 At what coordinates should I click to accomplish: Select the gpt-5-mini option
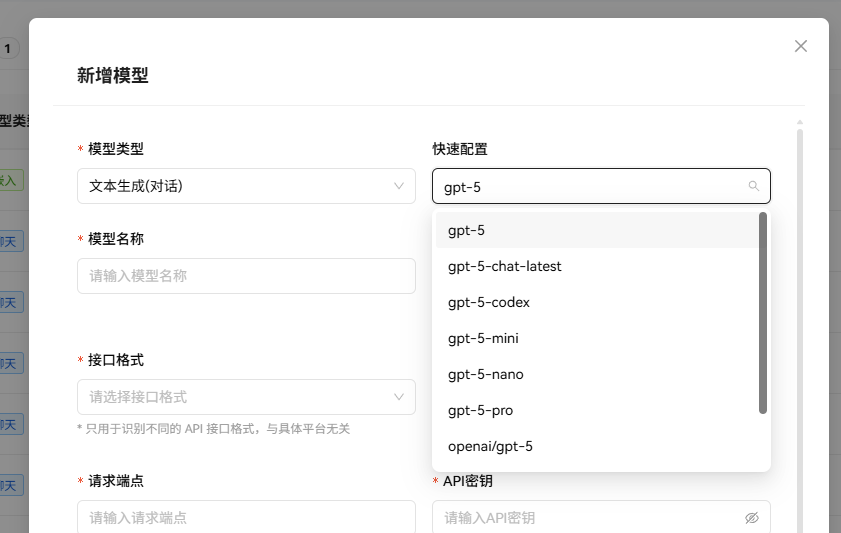[483, 338]
